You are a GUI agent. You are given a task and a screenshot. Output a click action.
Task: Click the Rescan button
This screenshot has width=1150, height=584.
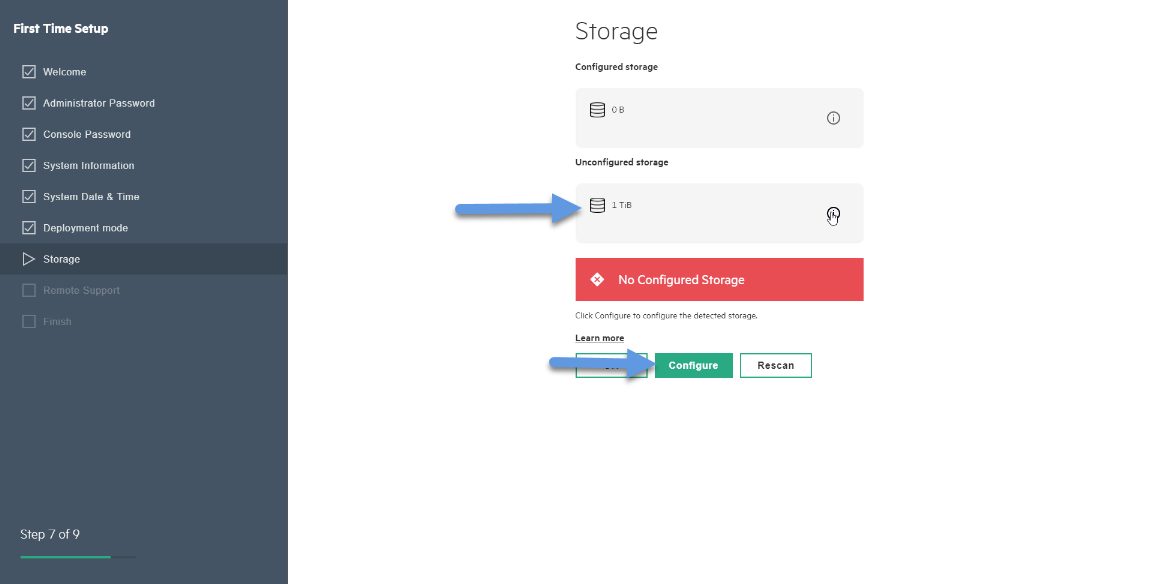(x=775, y=365)
